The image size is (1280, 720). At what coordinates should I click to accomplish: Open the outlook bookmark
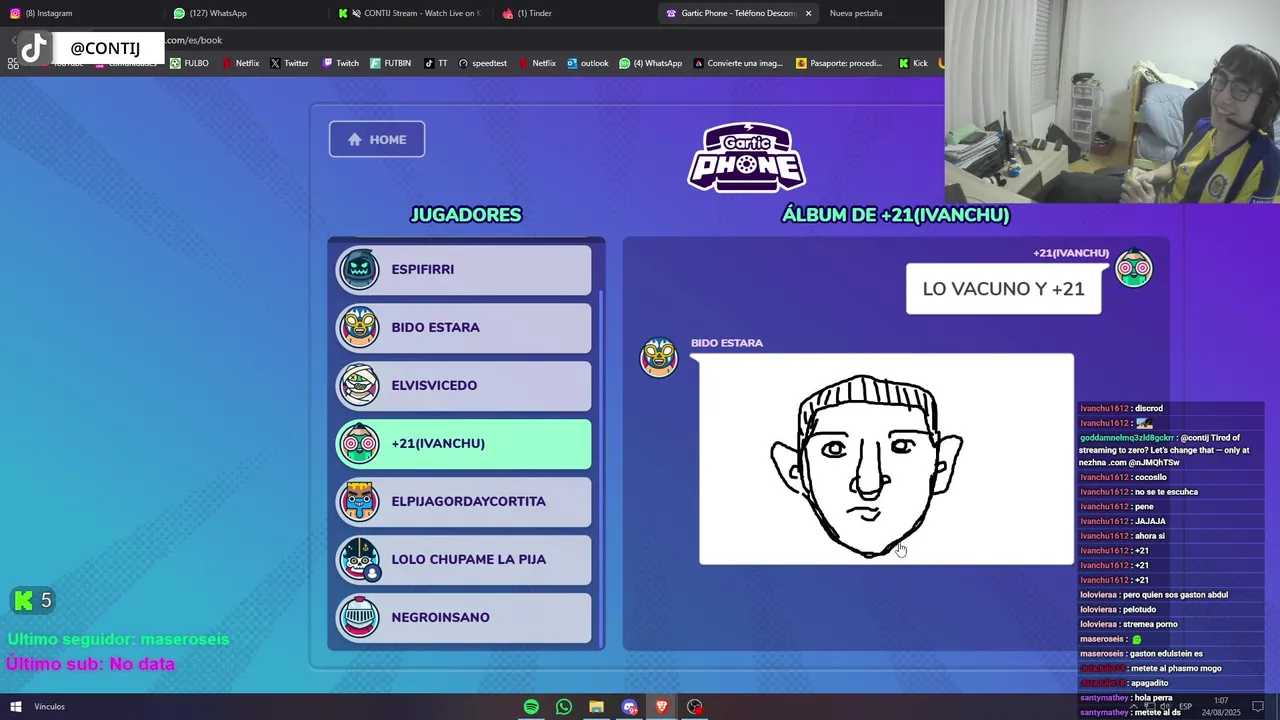588,63
